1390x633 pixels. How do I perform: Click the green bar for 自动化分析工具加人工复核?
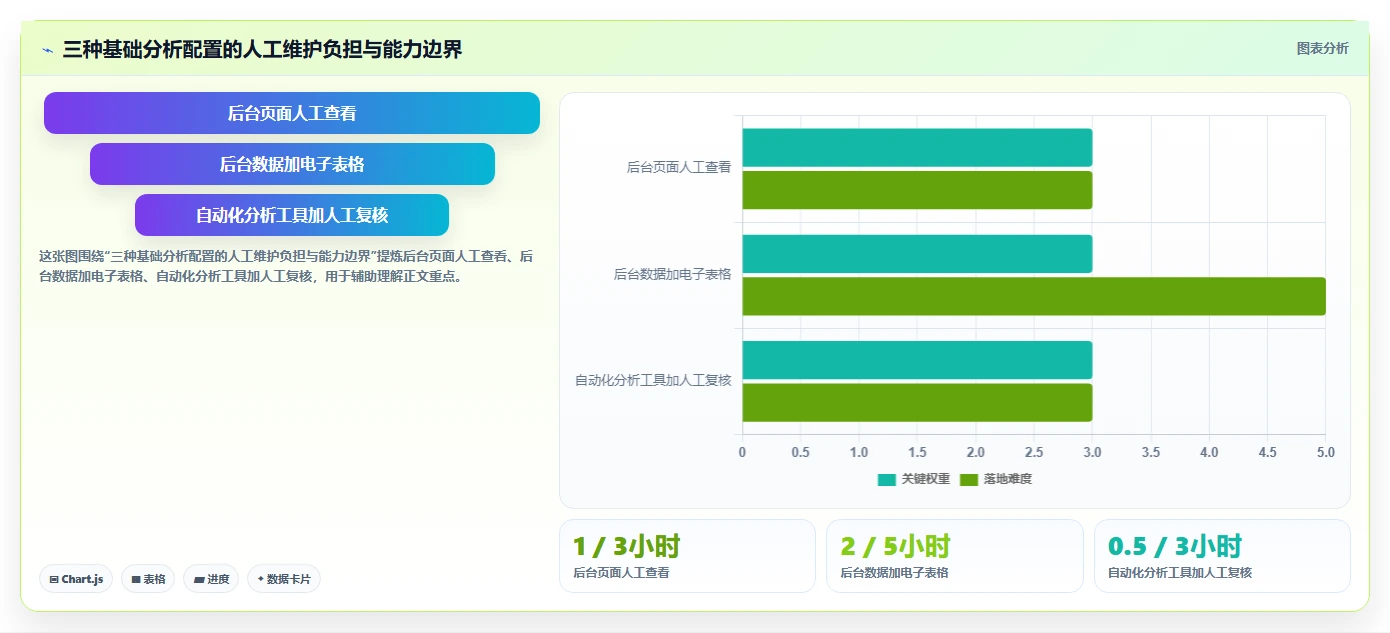917,402
